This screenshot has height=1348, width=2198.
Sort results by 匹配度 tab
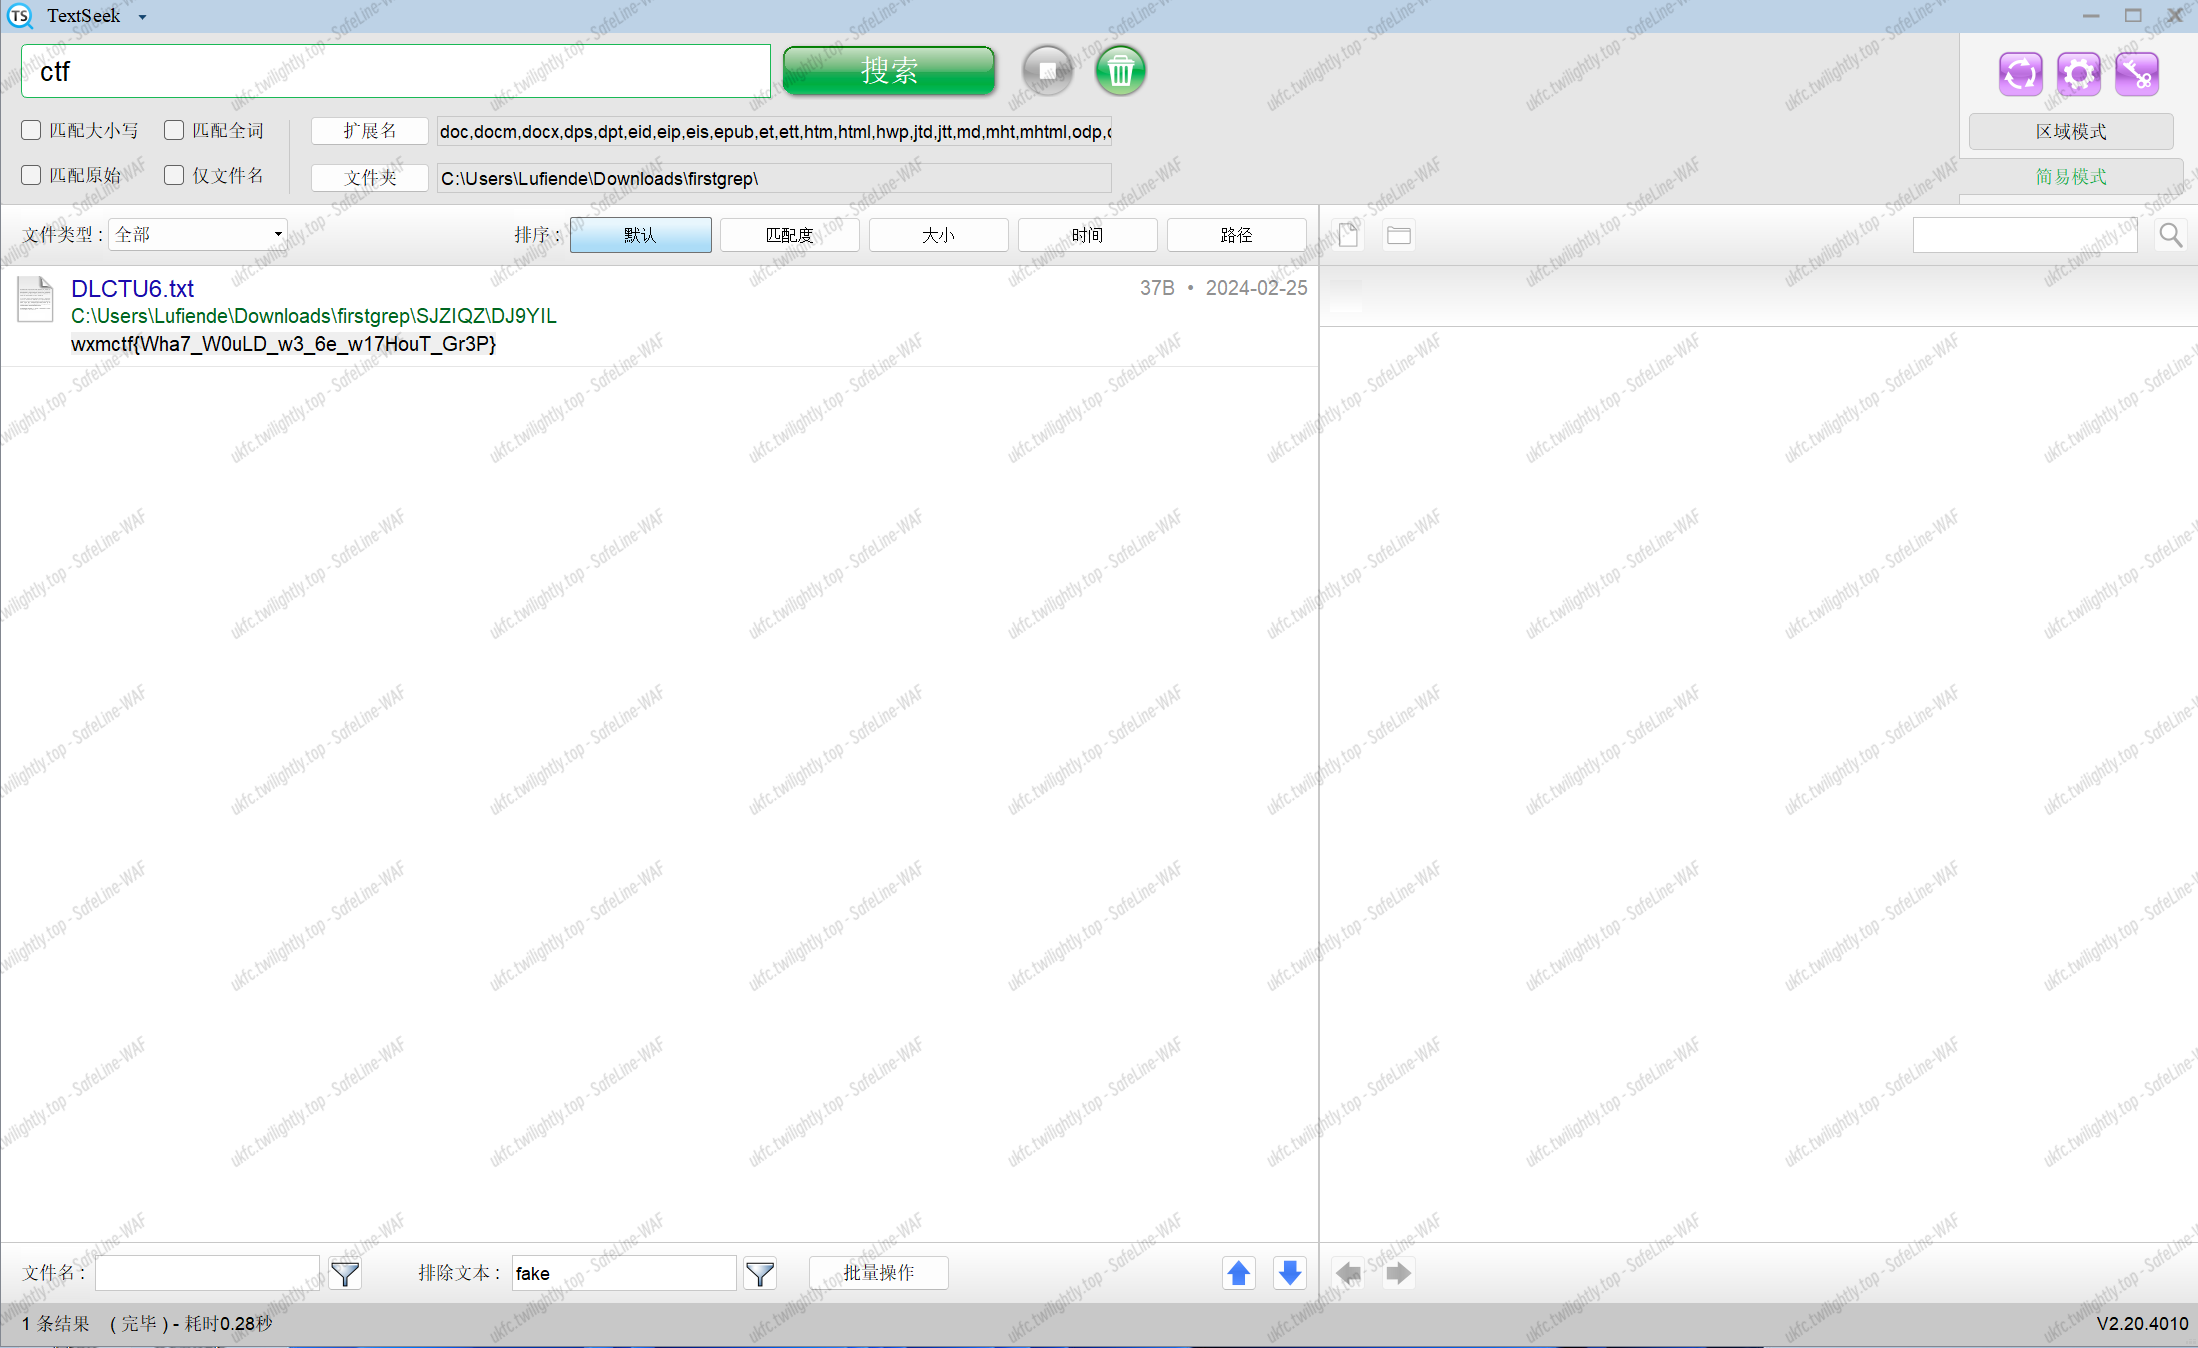pos(789,235)
